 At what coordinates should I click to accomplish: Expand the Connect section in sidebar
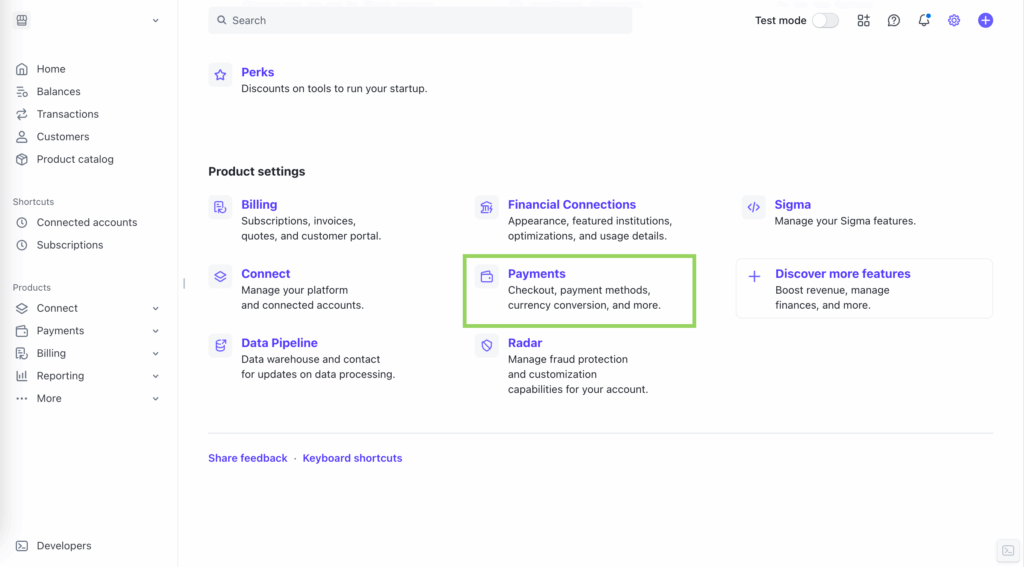155,308
